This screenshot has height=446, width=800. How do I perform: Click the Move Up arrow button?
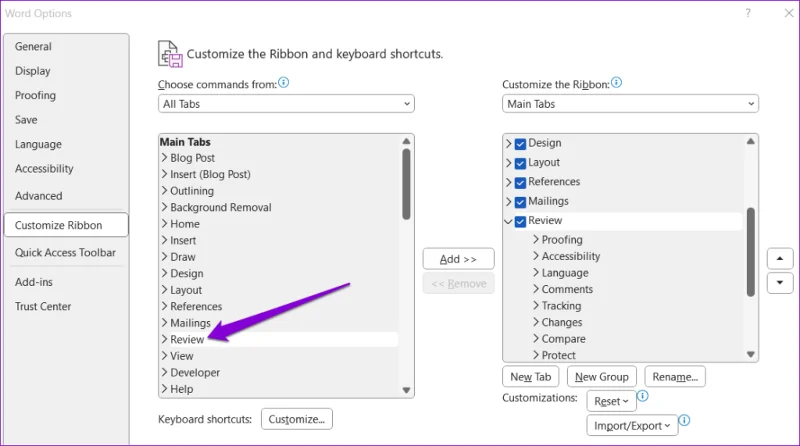(x=780, y=259)
